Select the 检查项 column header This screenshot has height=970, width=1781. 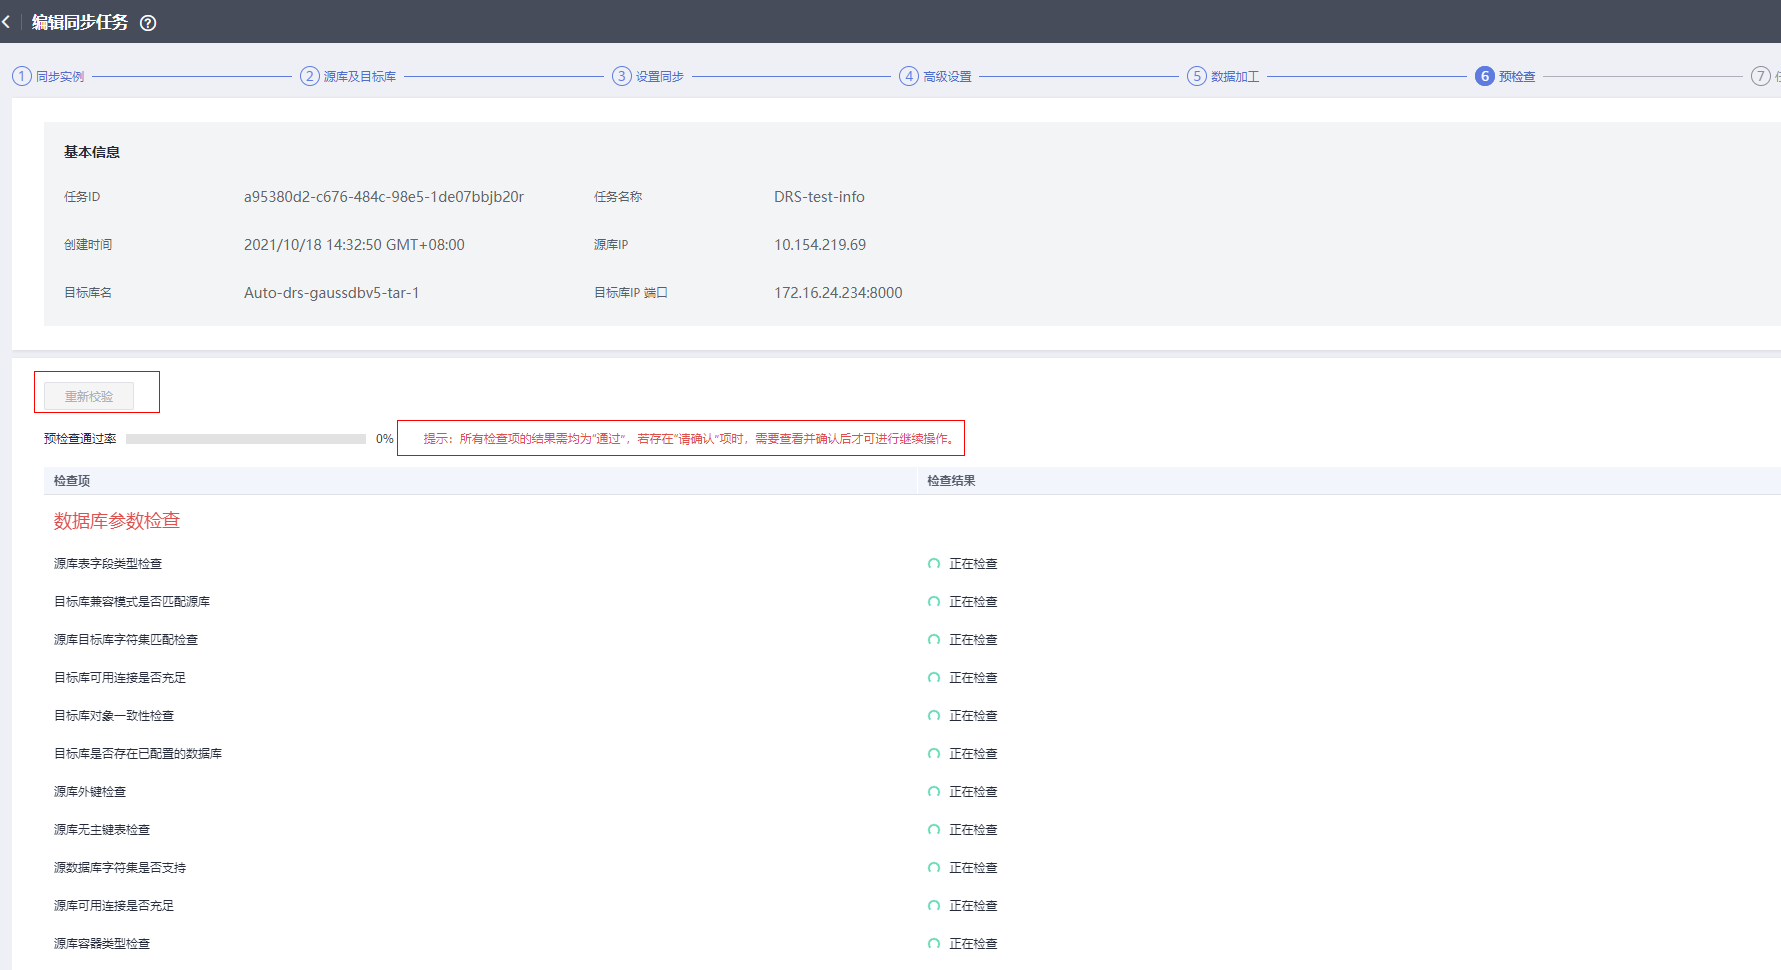click(71, 480)
